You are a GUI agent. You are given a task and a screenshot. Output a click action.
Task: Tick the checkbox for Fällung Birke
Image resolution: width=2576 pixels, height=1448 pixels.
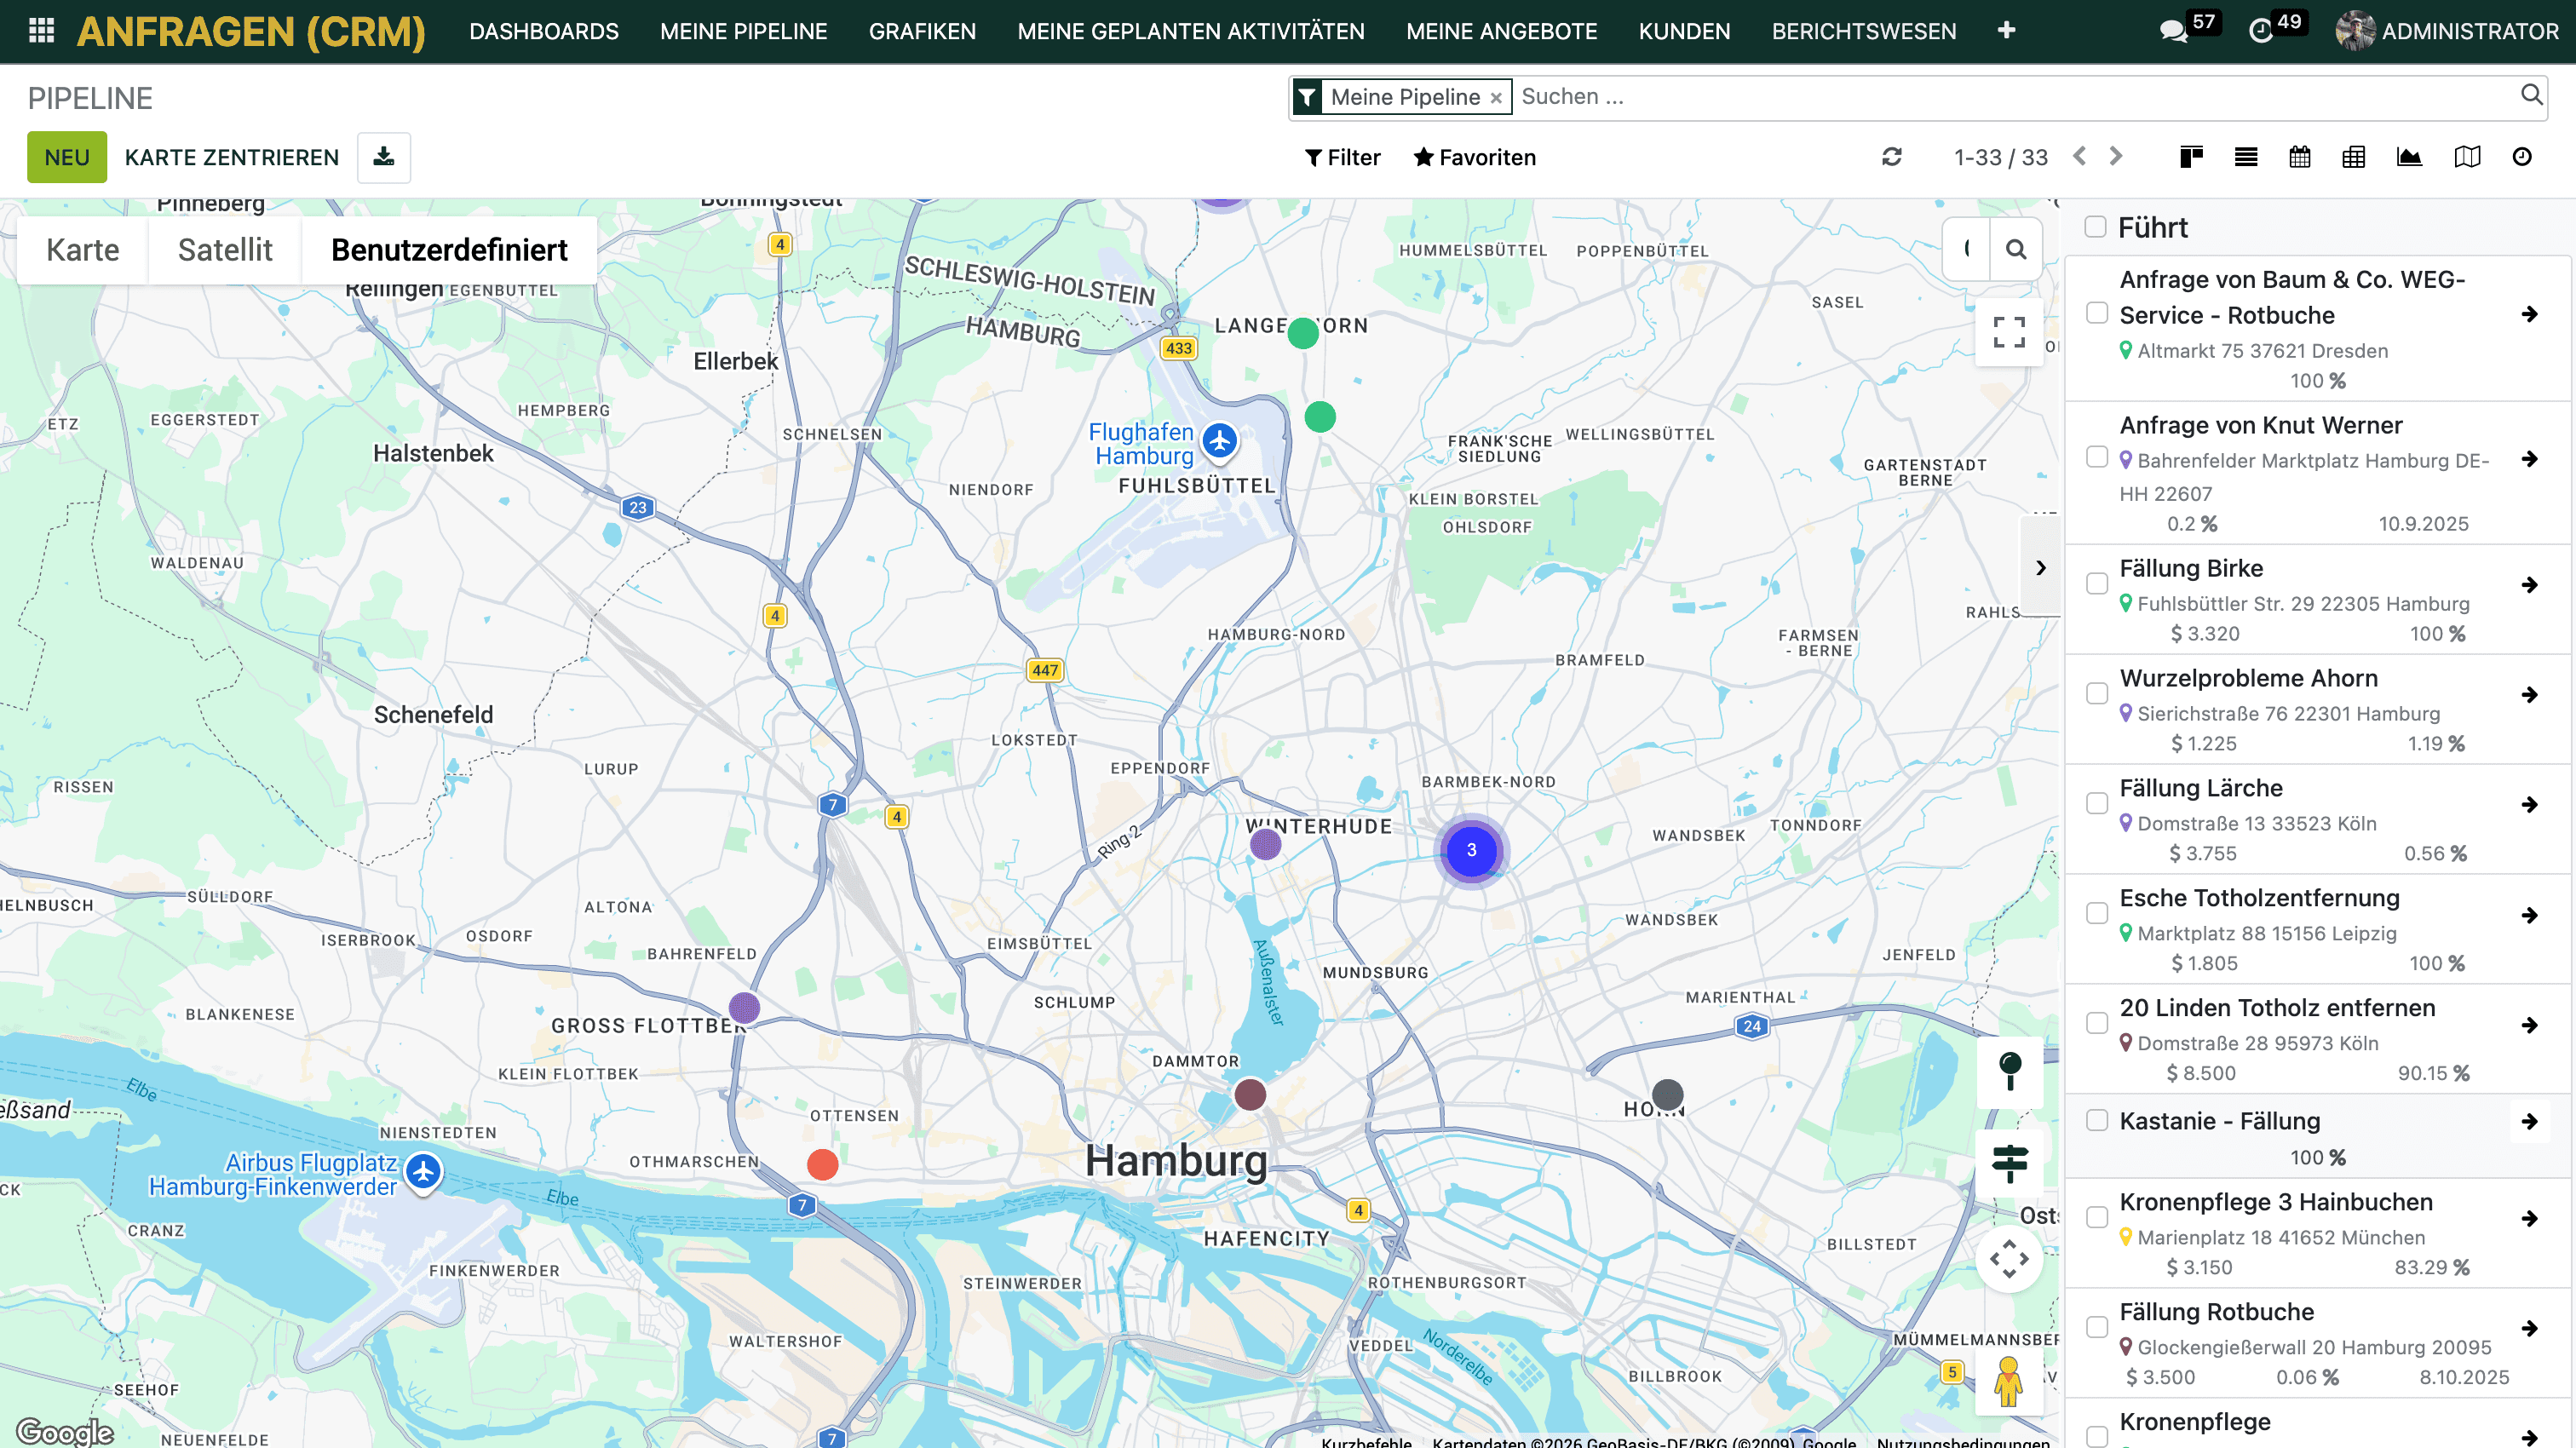(x=2097, y=583)
